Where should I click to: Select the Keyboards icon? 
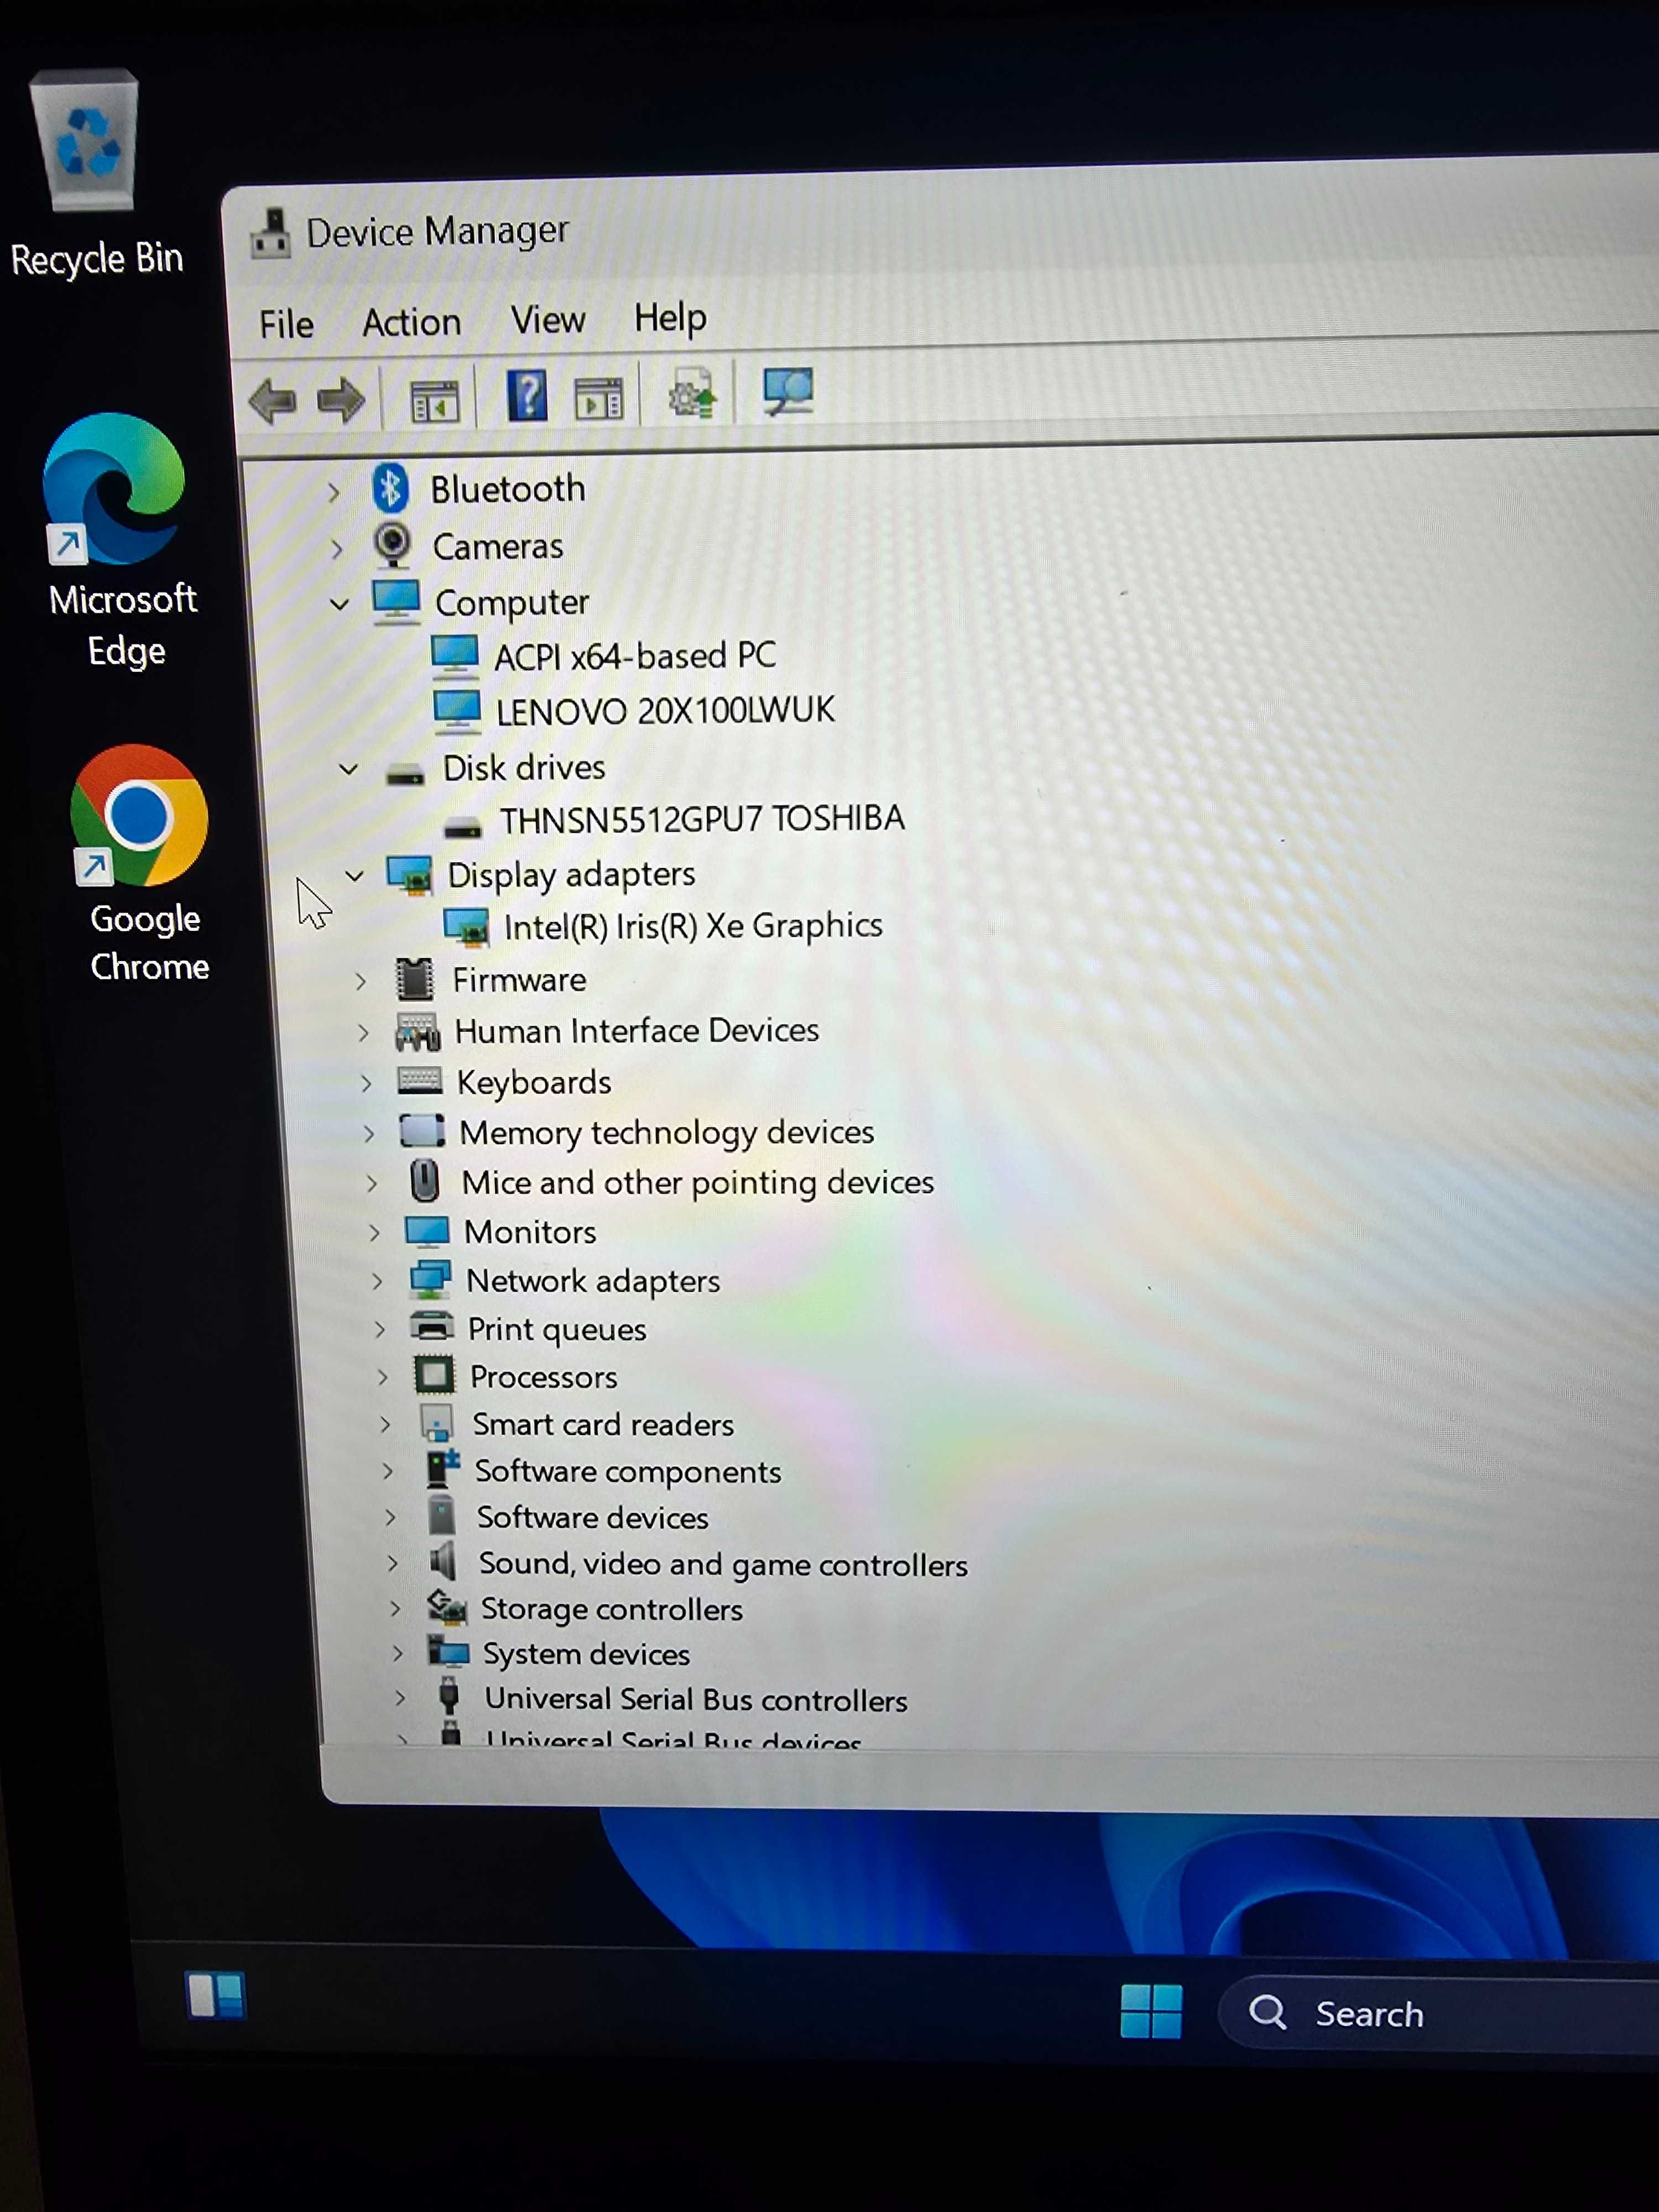[x=420, y=1080]
